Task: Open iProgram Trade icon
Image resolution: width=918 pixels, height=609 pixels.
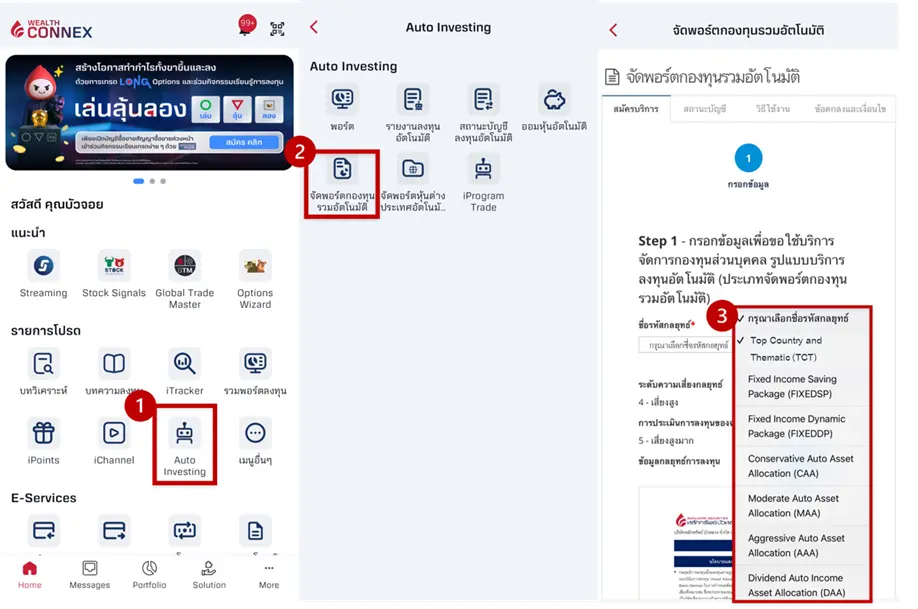Action: pyautogui.click(x=483, y=170)
